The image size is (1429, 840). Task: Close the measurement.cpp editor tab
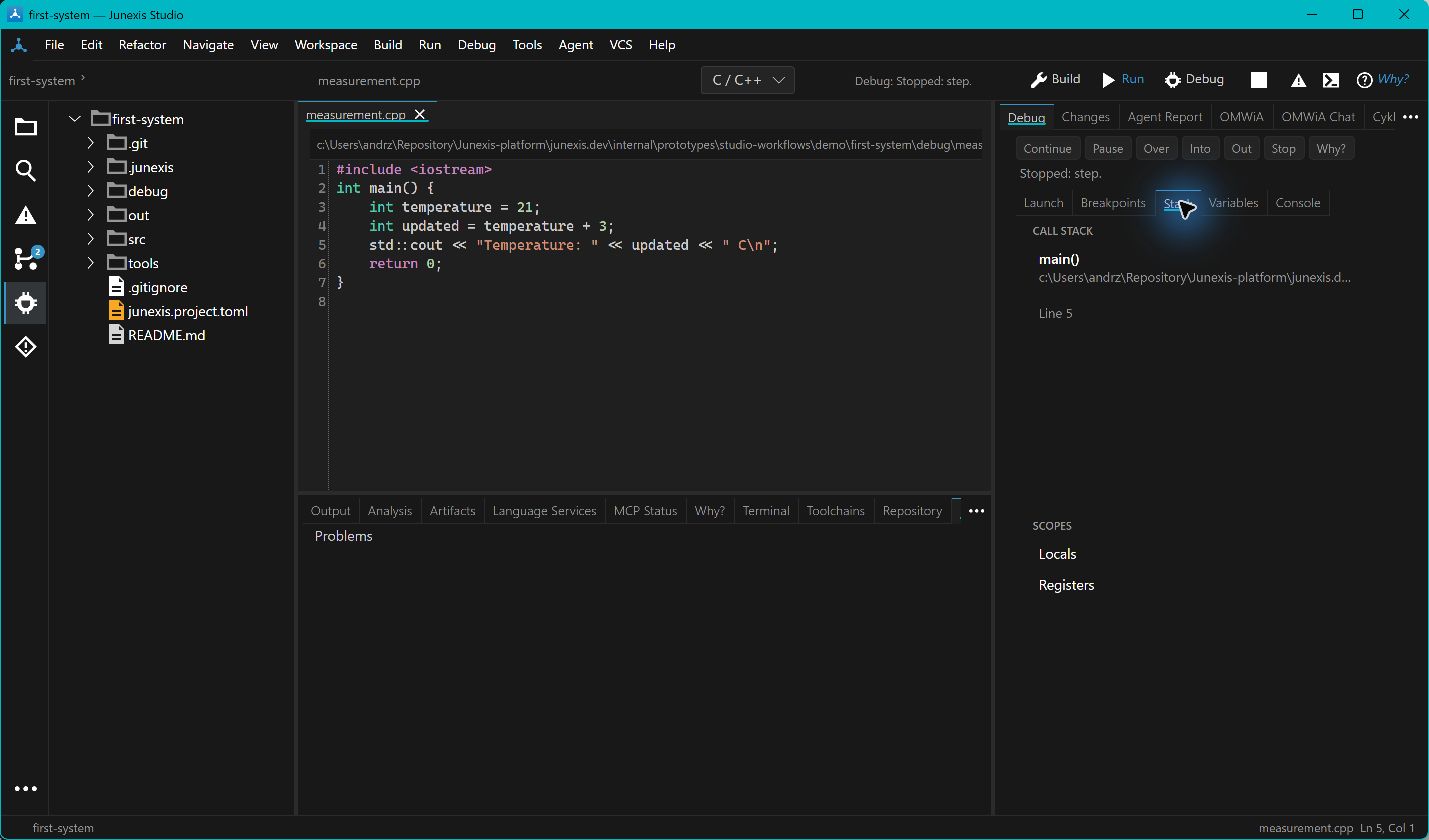420,115
